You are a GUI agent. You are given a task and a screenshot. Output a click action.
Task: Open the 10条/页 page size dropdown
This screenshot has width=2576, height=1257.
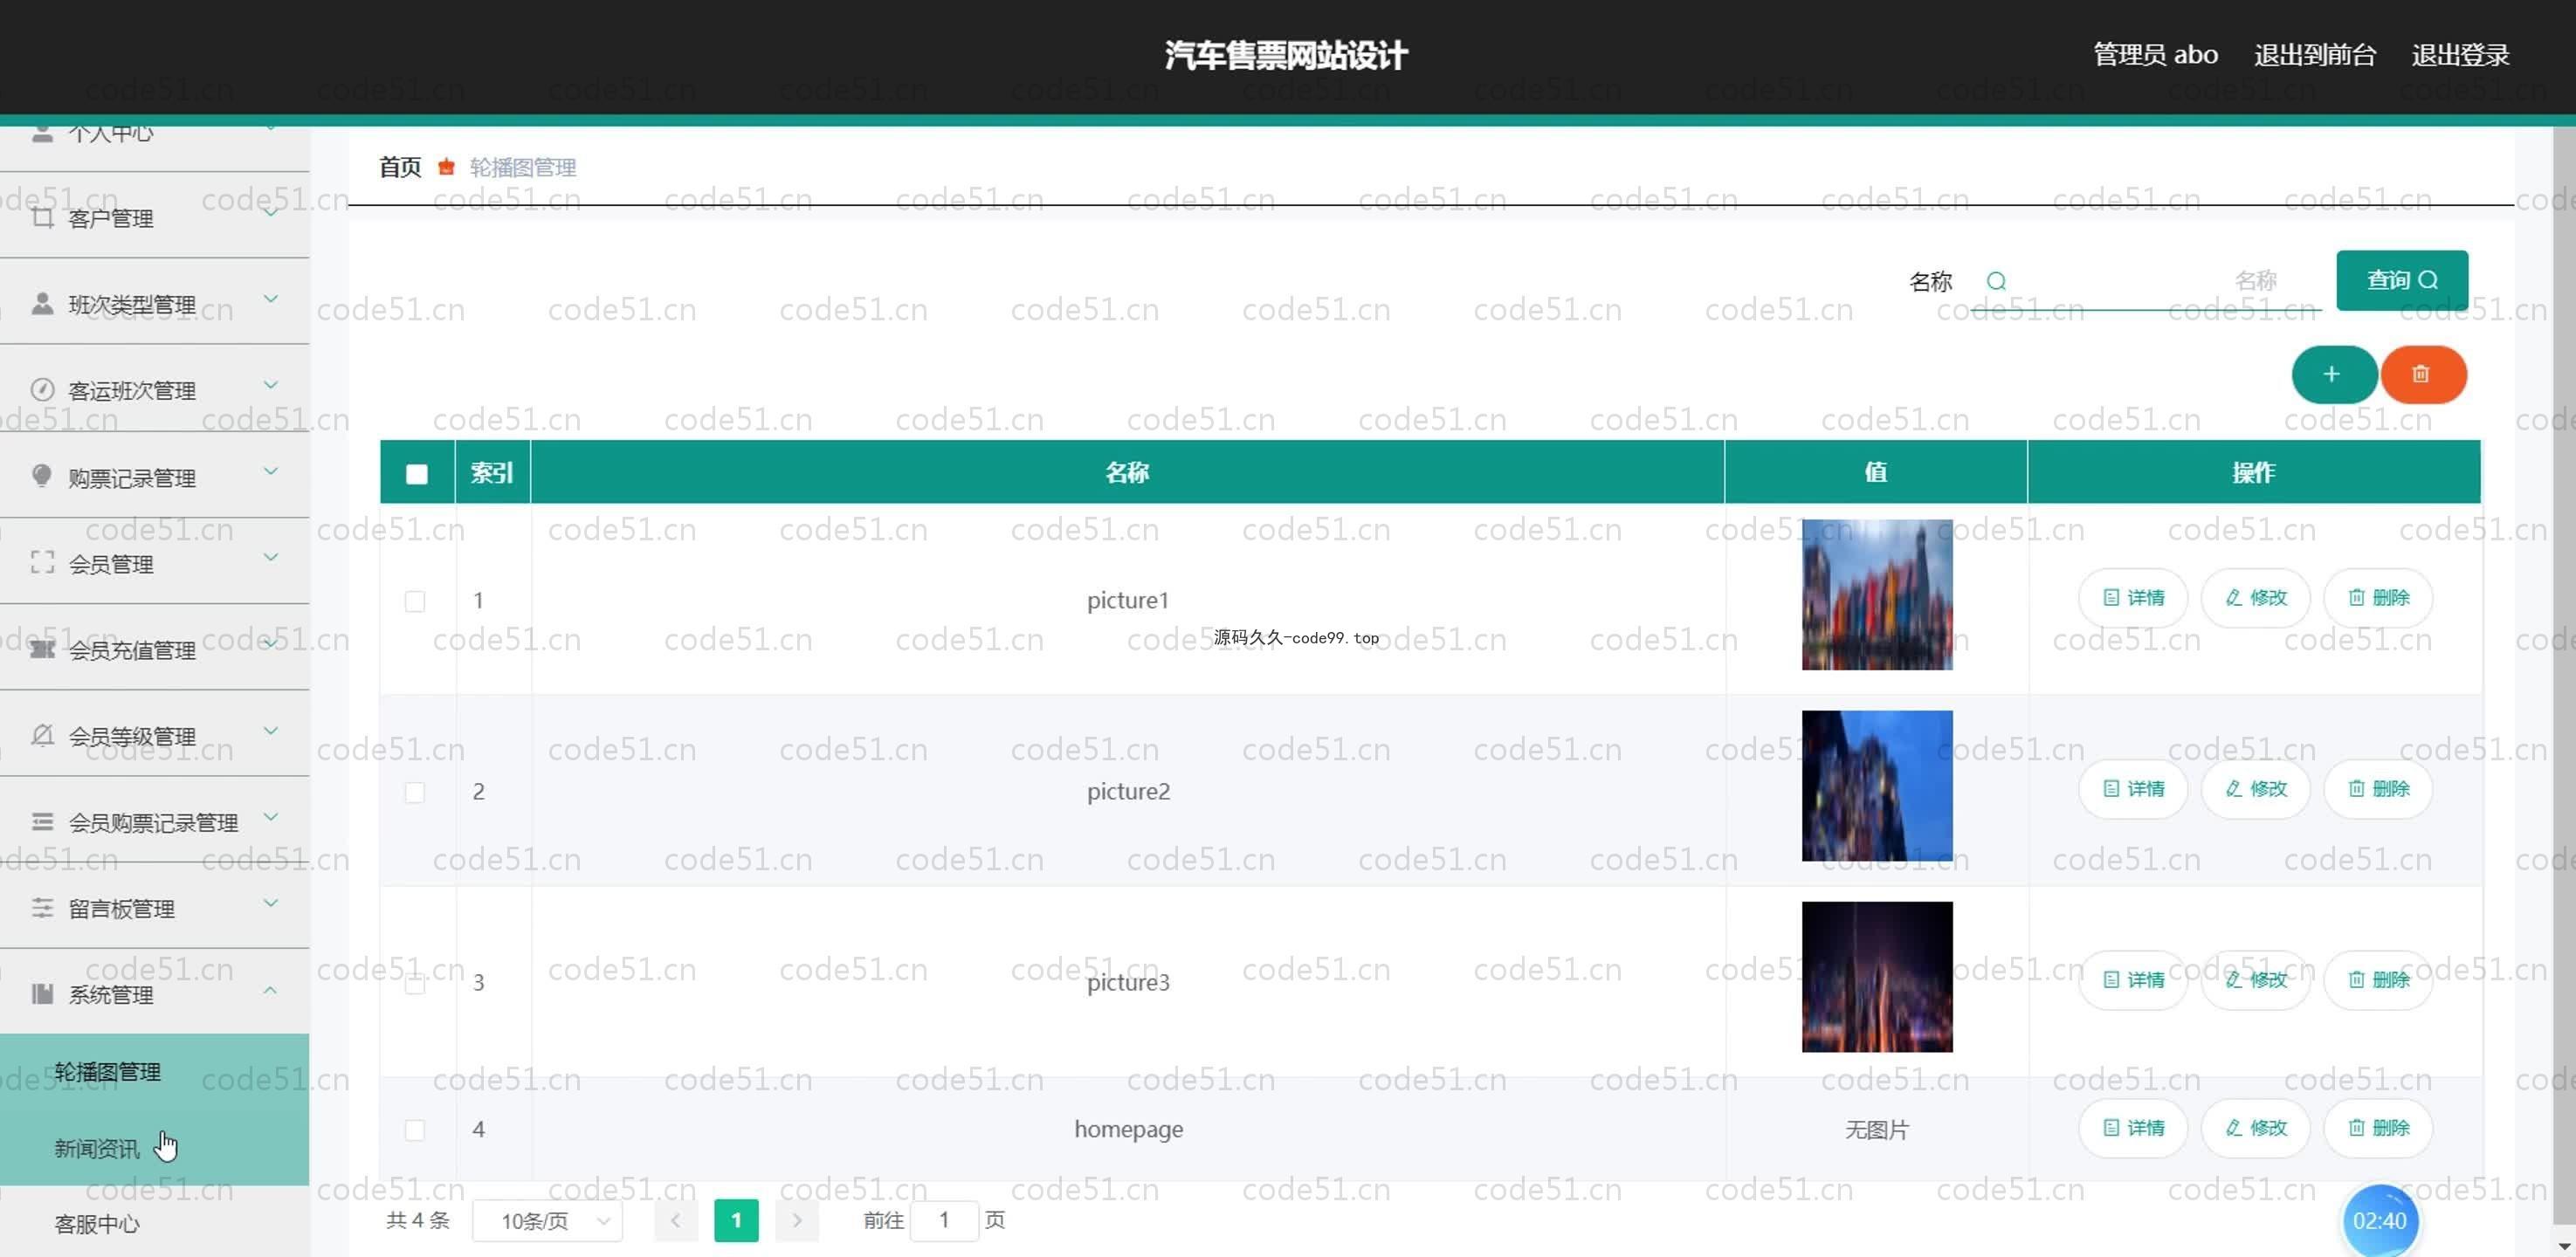pos(547,1221)
